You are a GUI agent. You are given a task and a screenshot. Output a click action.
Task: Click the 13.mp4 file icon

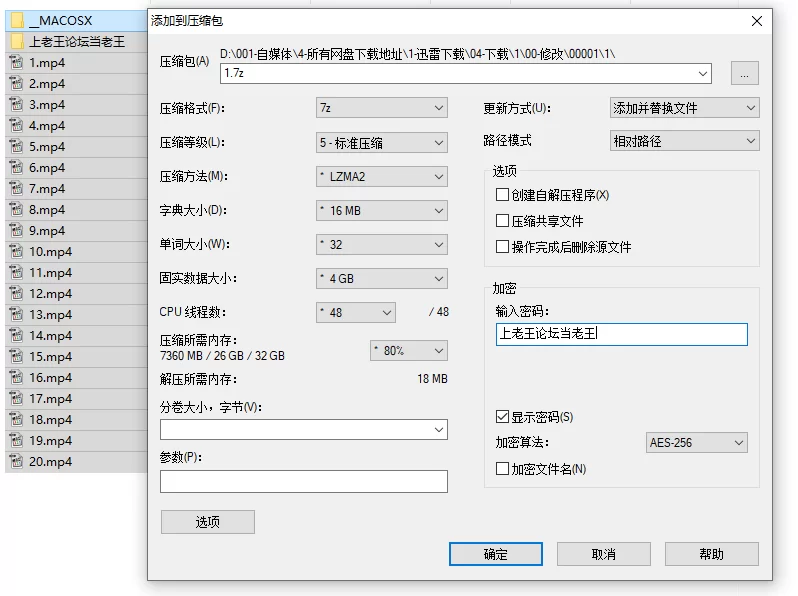click(x=16, y=315)
